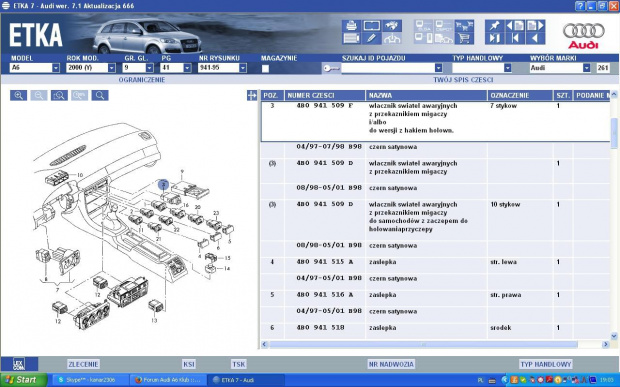The height and width of the screenshot is (387, 620).
Task: Click the vertical scrollbar down arrow
Action: (614, 336)
